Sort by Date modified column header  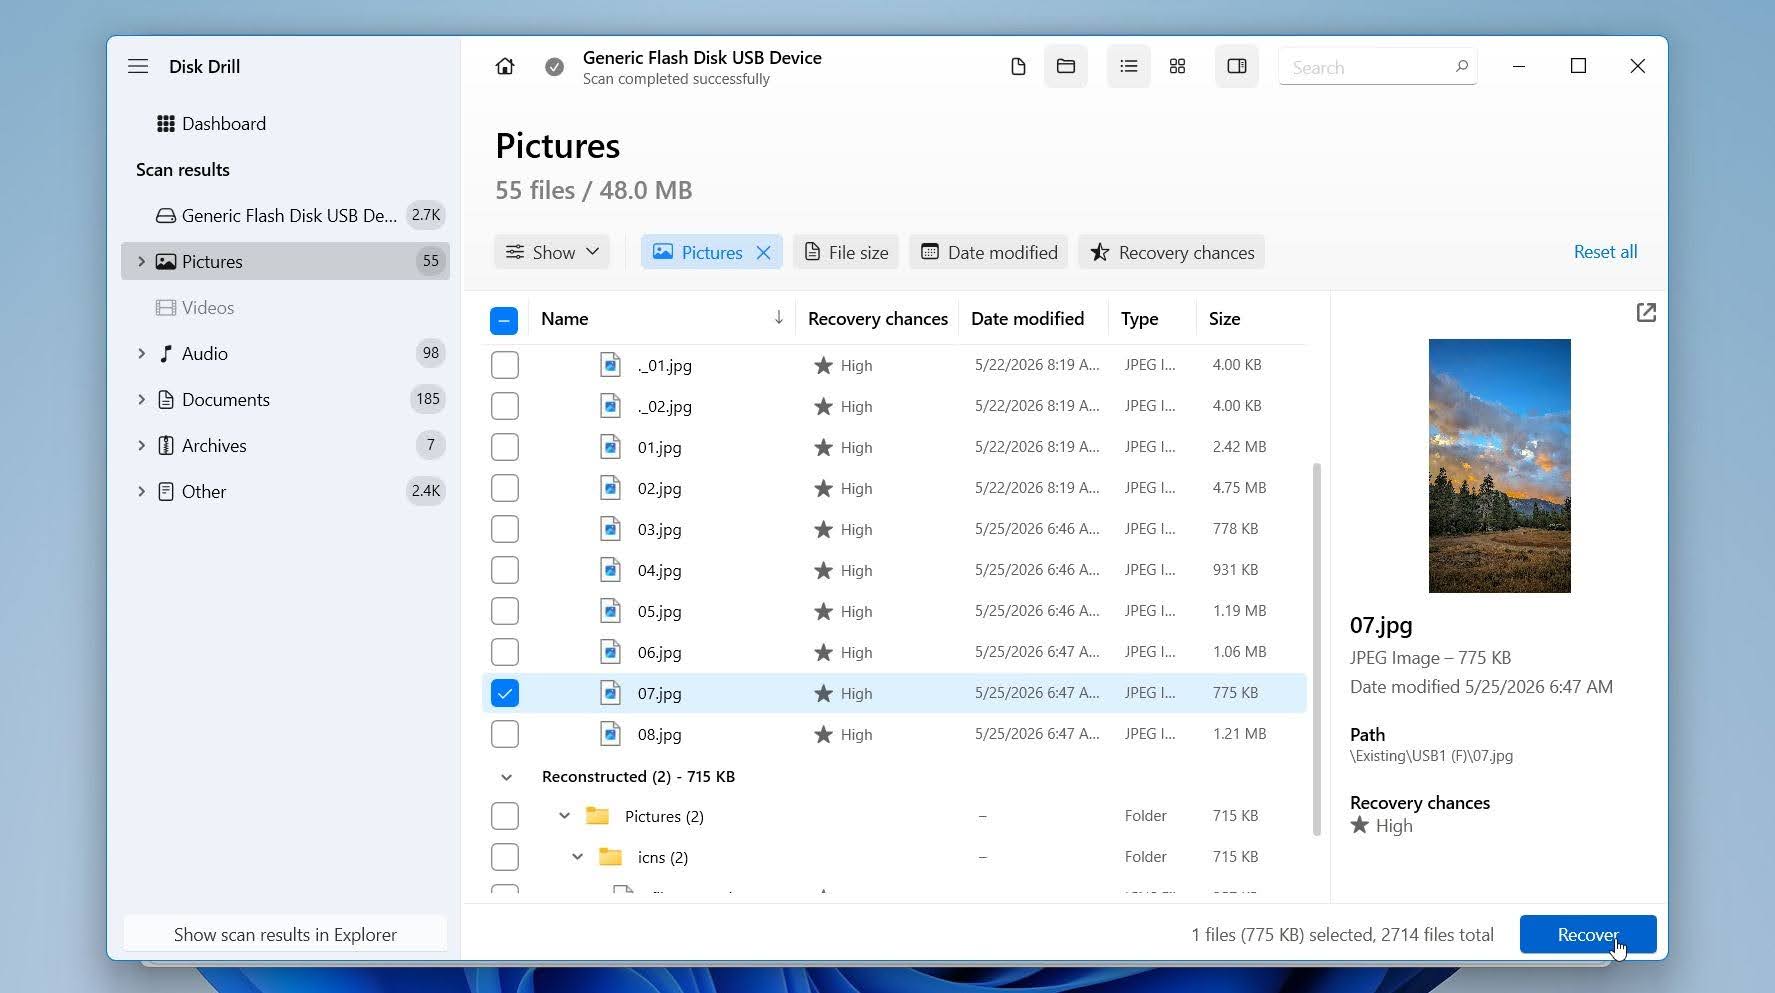tap(1027, 318)
